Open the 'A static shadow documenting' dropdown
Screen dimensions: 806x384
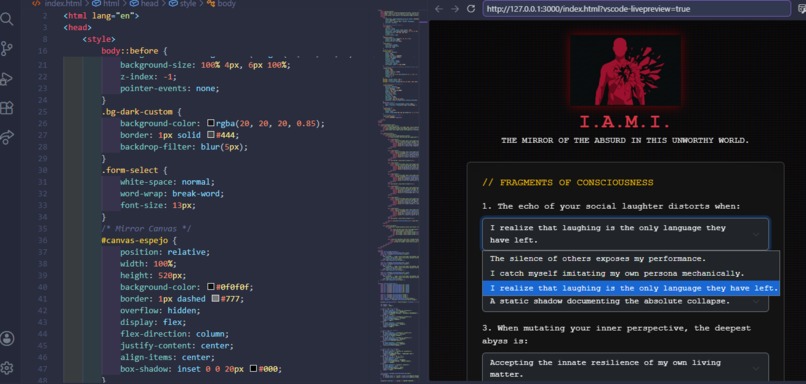click(625, 303)
